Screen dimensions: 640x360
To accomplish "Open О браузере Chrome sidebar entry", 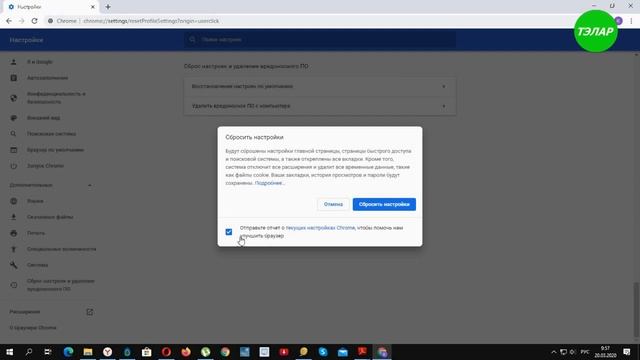I will (x=33, y=328).
